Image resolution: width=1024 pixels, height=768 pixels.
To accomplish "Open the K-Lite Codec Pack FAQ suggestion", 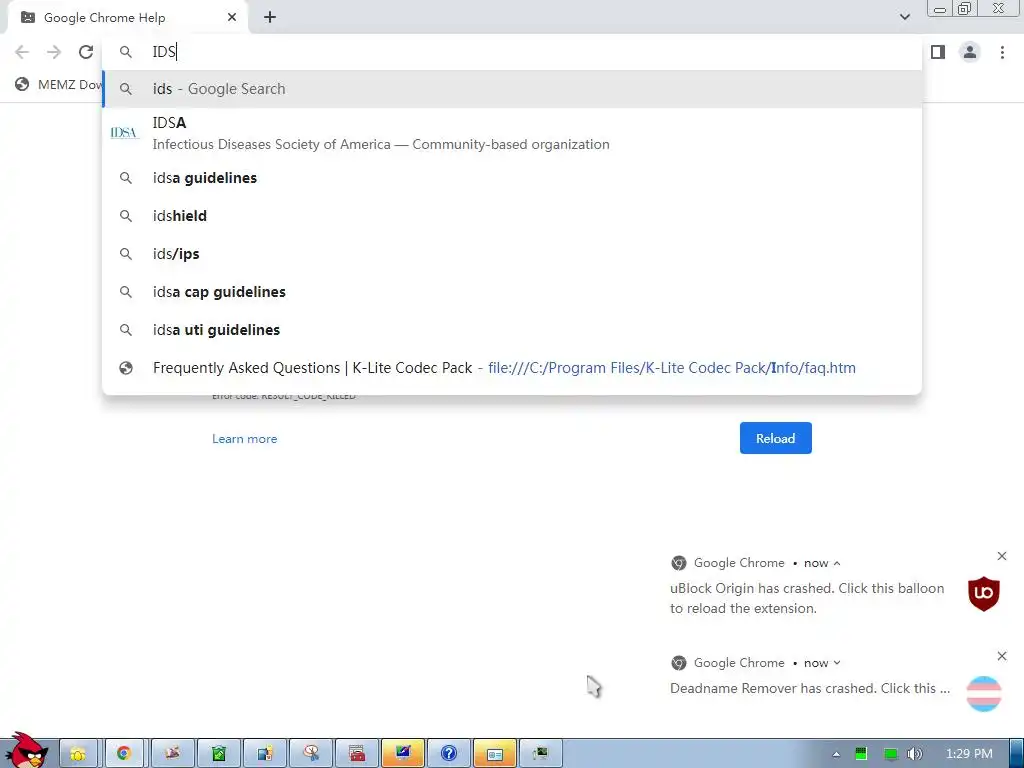I will click(512, 368).
